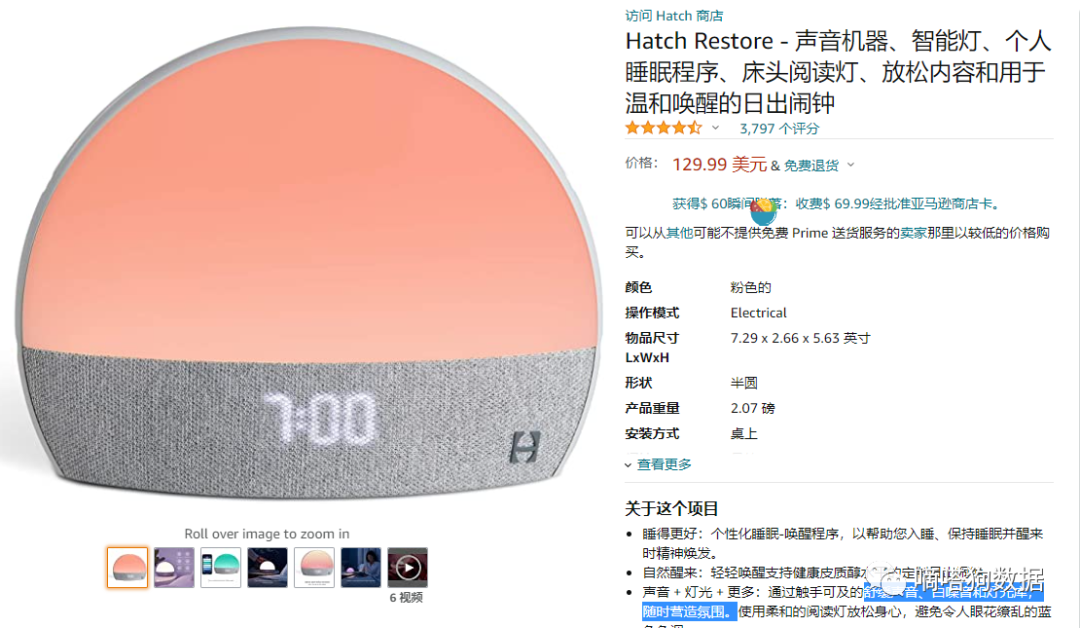Select the phone and teal lamp thumbnail
This screenshot has width=1080, height=628.
pyautogui.click(x=220, y=567)
